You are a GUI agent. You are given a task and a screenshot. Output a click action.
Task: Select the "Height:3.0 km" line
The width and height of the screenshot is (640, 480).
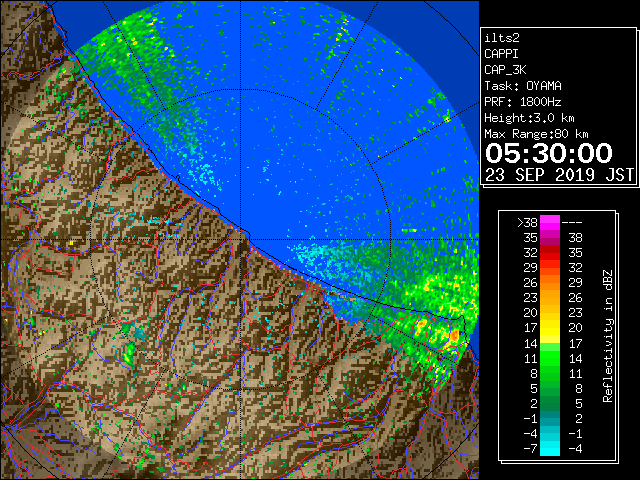[529, 118]
